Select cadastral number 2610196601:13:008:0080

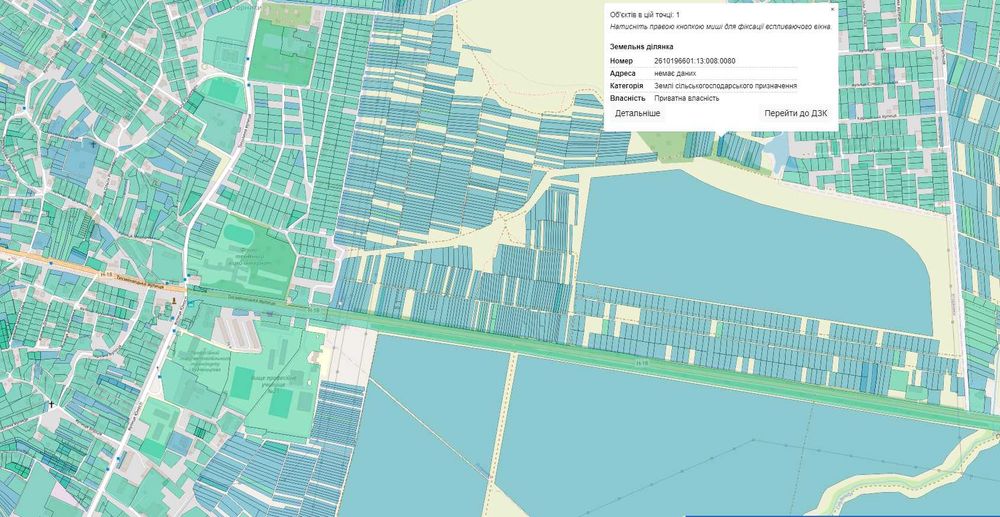[x=695, y=61]
